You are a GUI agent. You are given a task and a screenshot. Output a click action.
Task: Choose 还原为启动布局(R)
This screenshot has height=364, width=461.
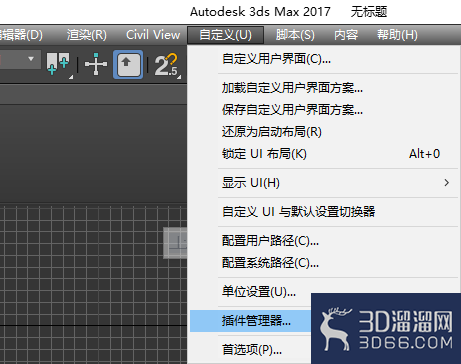323,132
